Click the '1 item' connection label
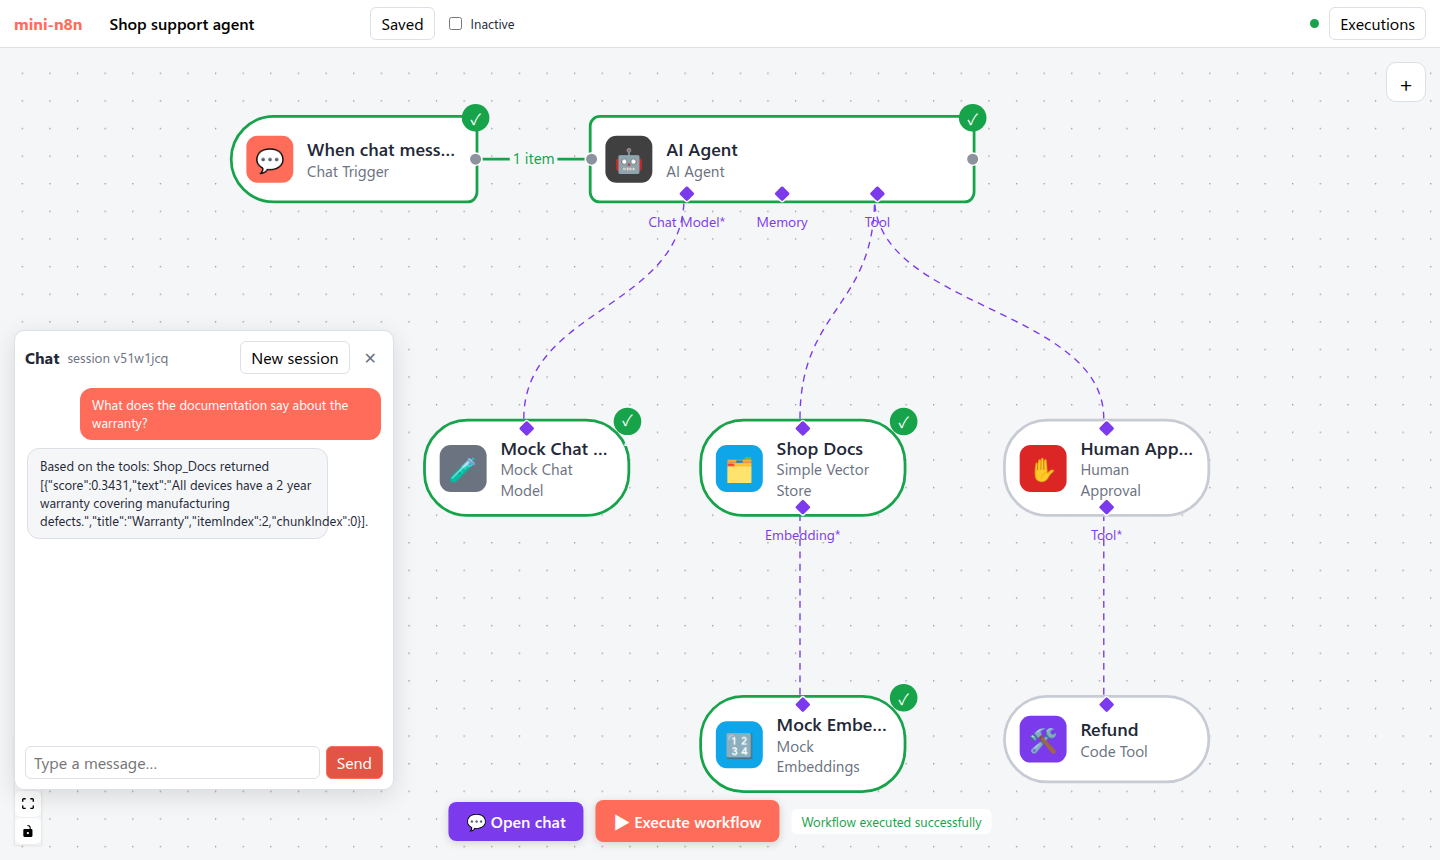Image resolution: width=1440 pixels, height=860 pixels. [534, 159]
